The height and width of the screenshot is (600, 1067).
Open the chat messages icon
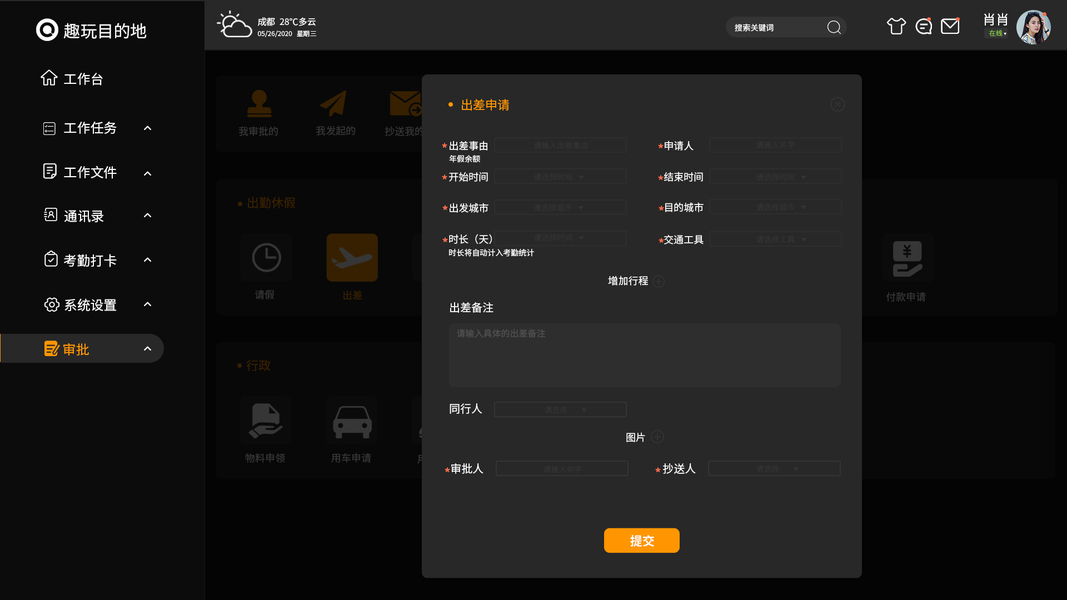click(x=923, y=27)
